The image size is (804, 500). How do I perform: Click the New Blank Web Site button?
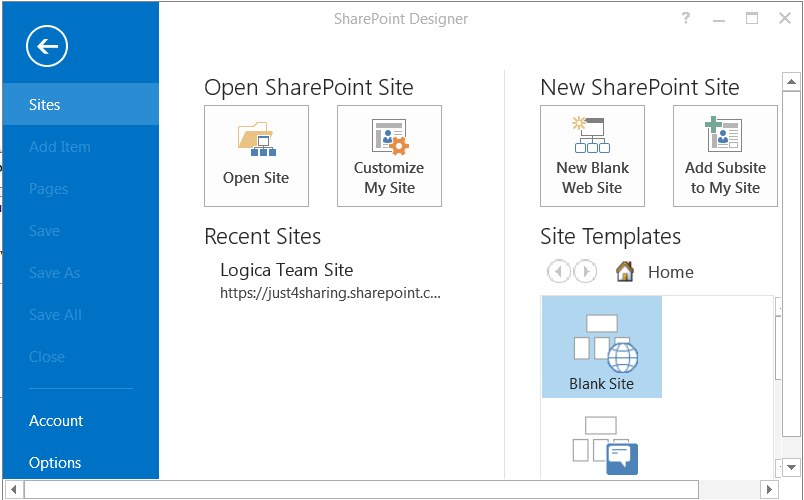[592, 156]
